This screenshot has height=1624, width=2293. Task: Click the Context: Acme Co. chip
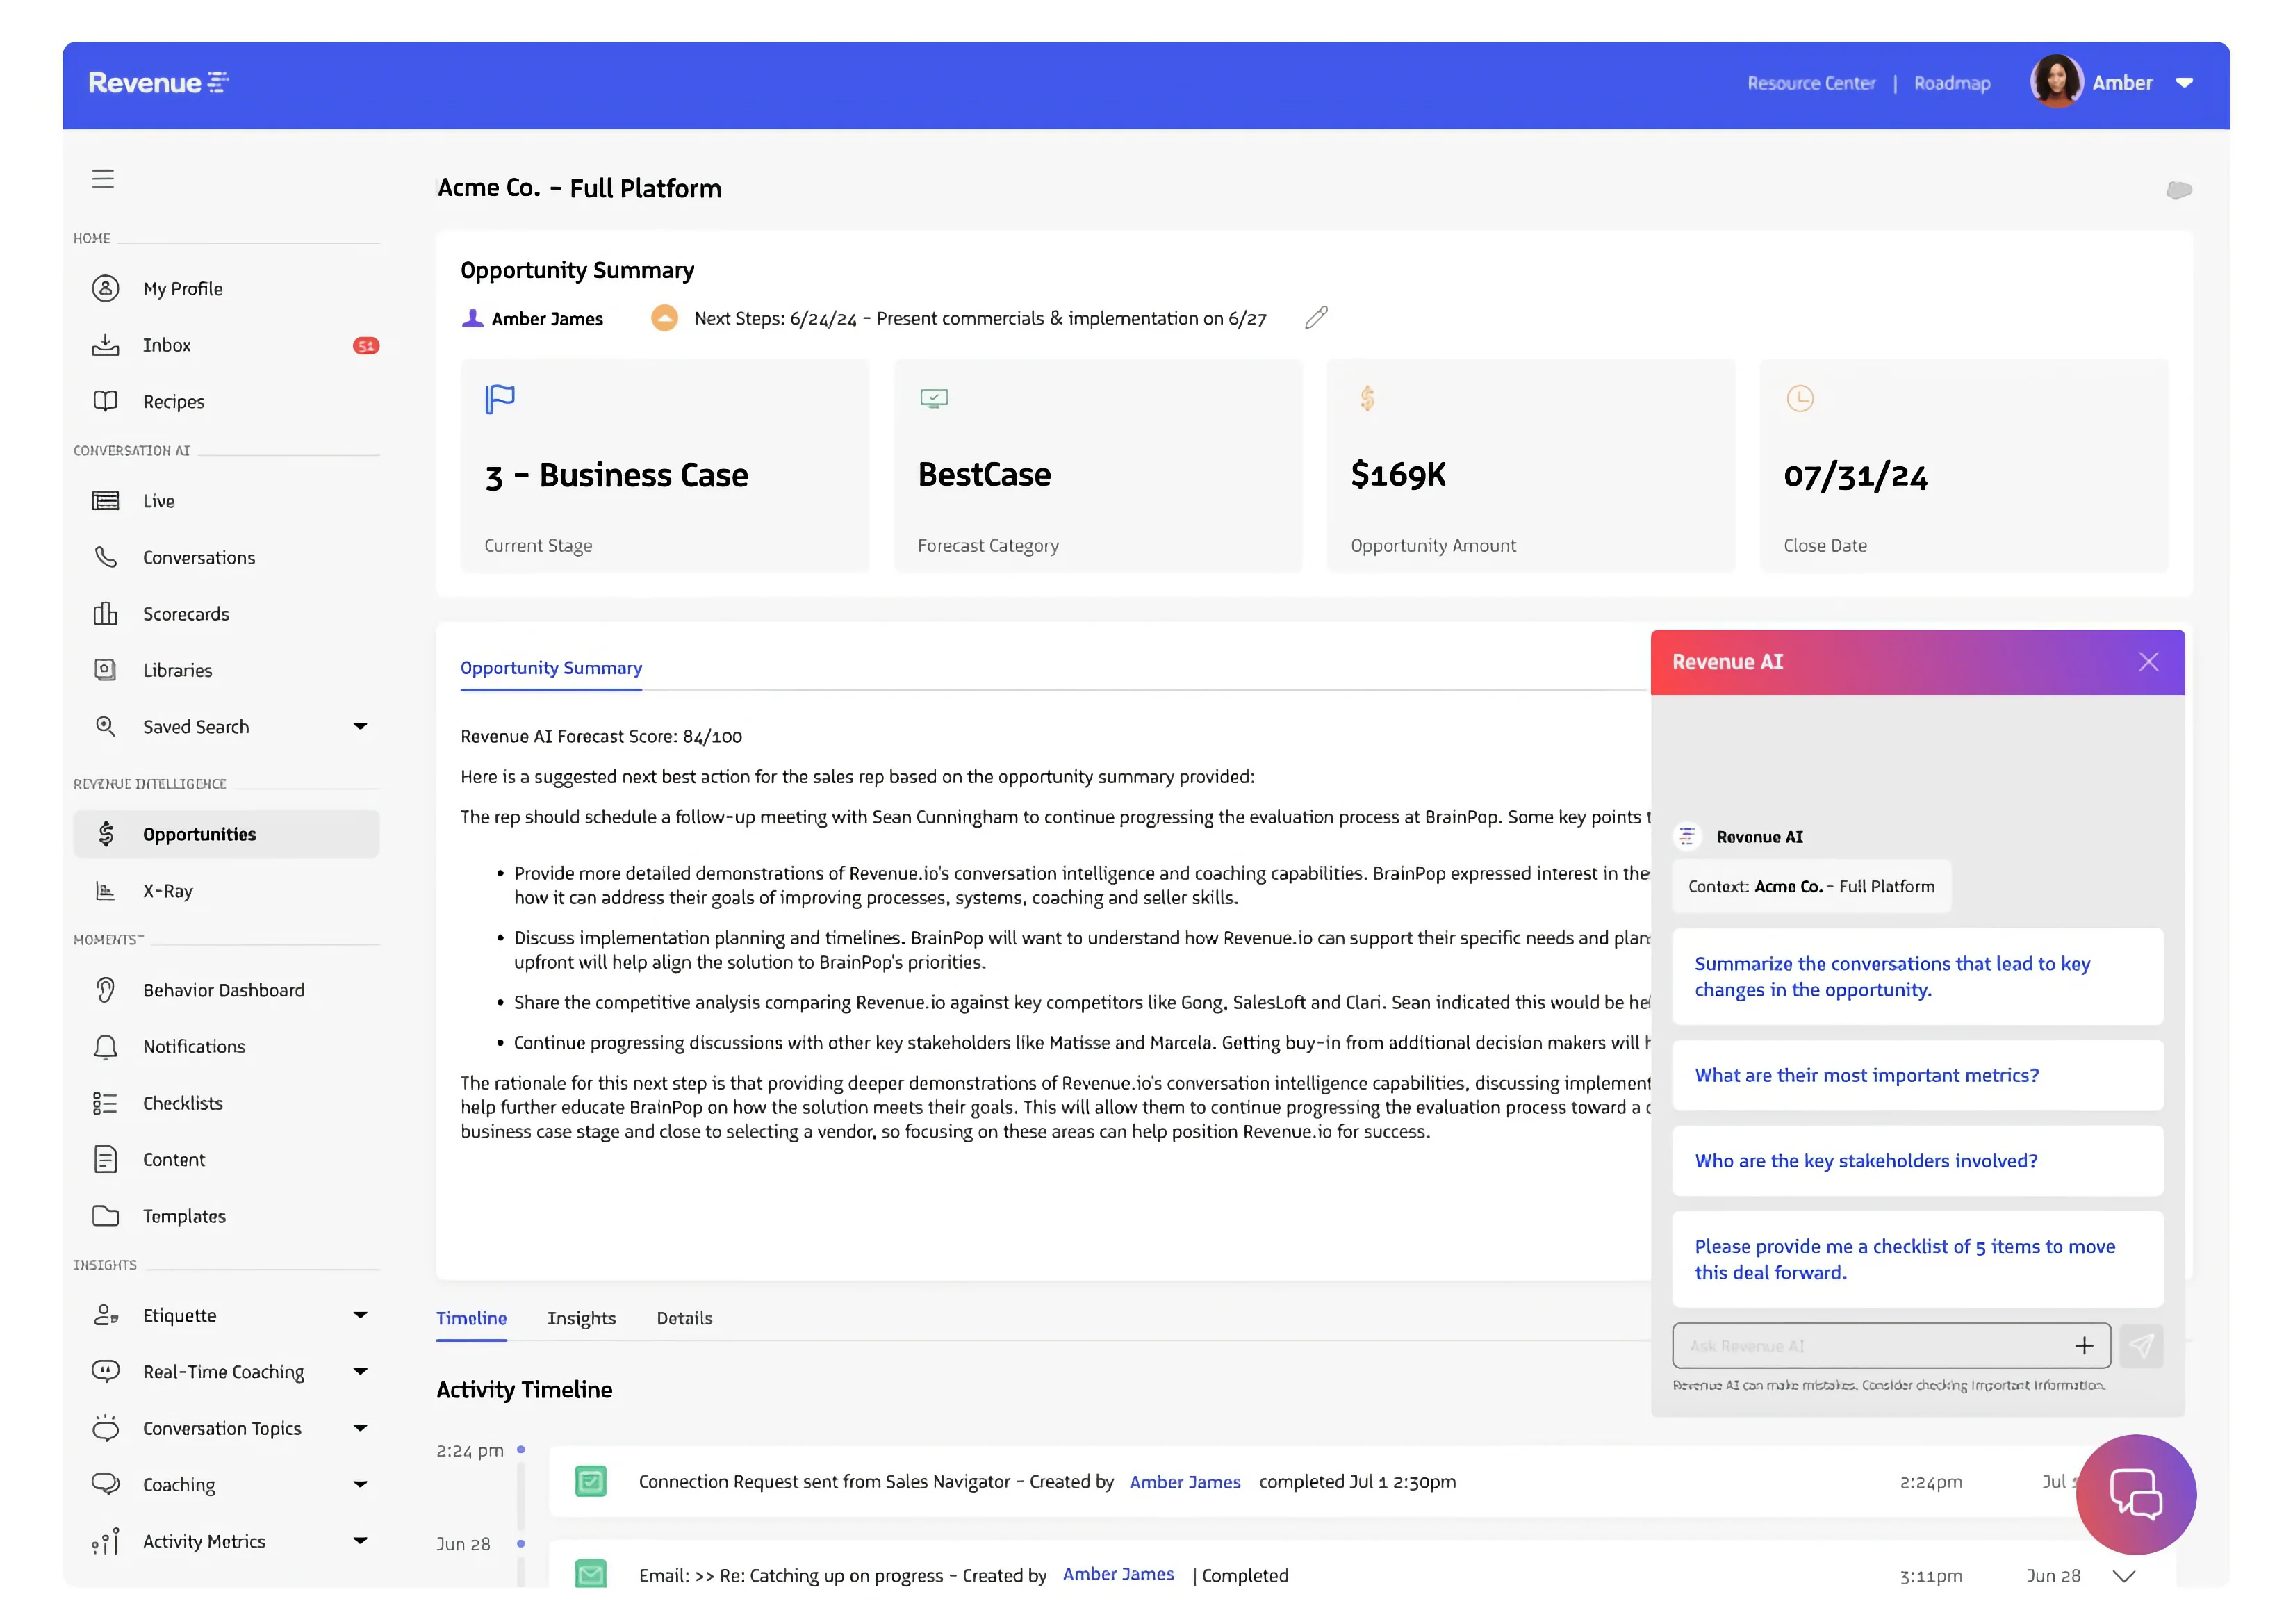1811,887
